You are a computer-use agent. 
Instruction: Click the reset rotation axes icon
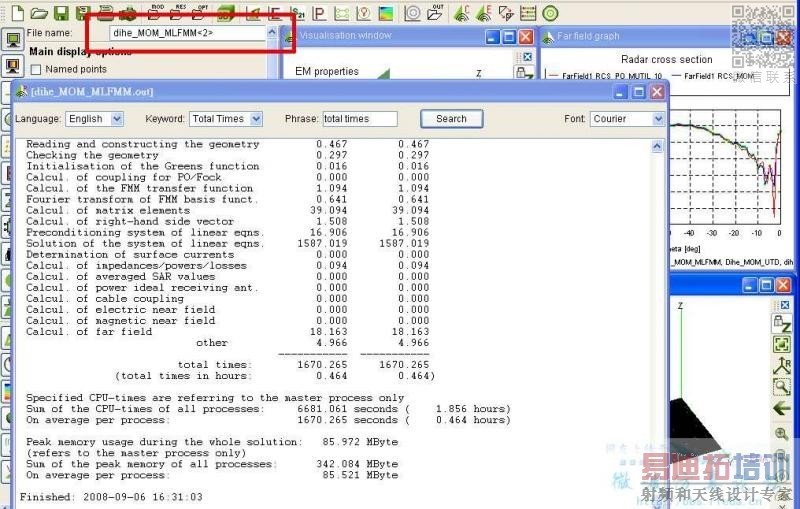pyautogui.click(x=781, y=366)
